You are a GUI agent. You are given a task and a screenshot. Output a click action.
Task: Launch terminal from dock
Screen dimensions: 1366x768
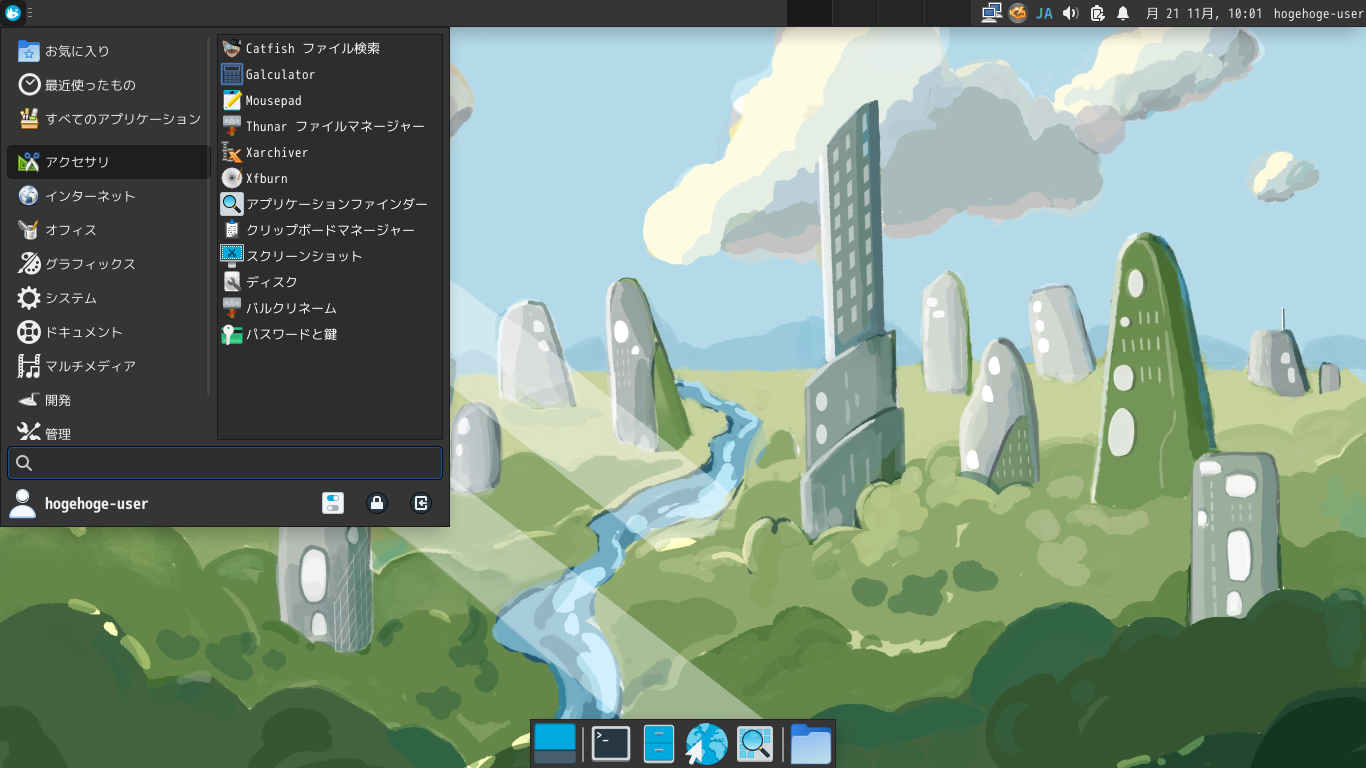[x=610, y=743]
